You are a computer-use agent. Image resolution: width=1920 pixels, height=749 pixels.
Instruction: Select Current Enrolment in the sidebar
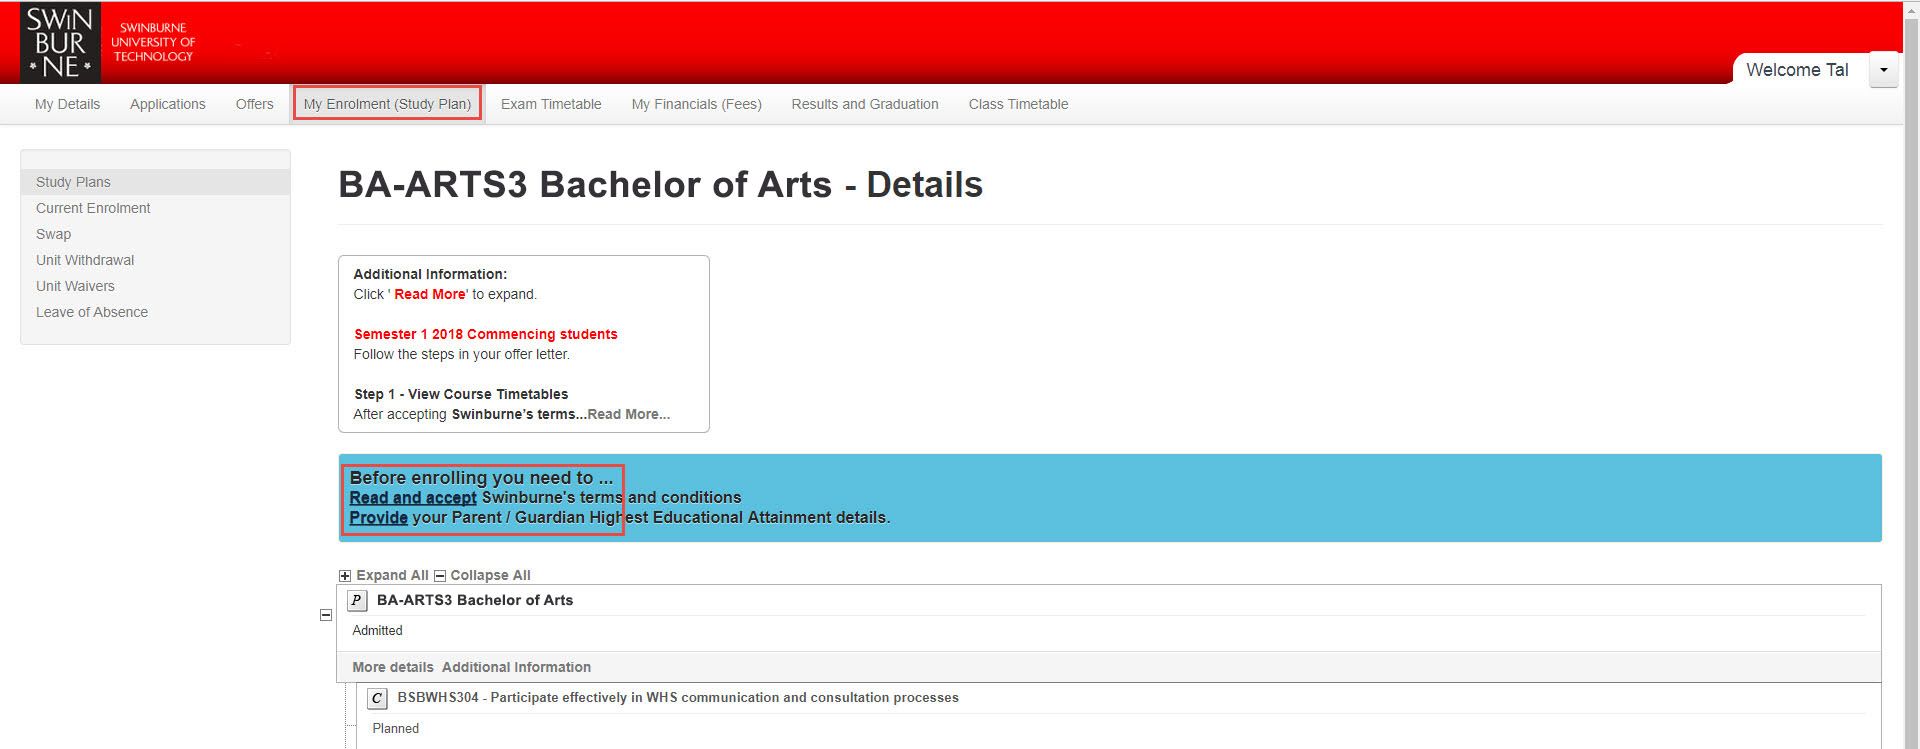click(93, 208)
